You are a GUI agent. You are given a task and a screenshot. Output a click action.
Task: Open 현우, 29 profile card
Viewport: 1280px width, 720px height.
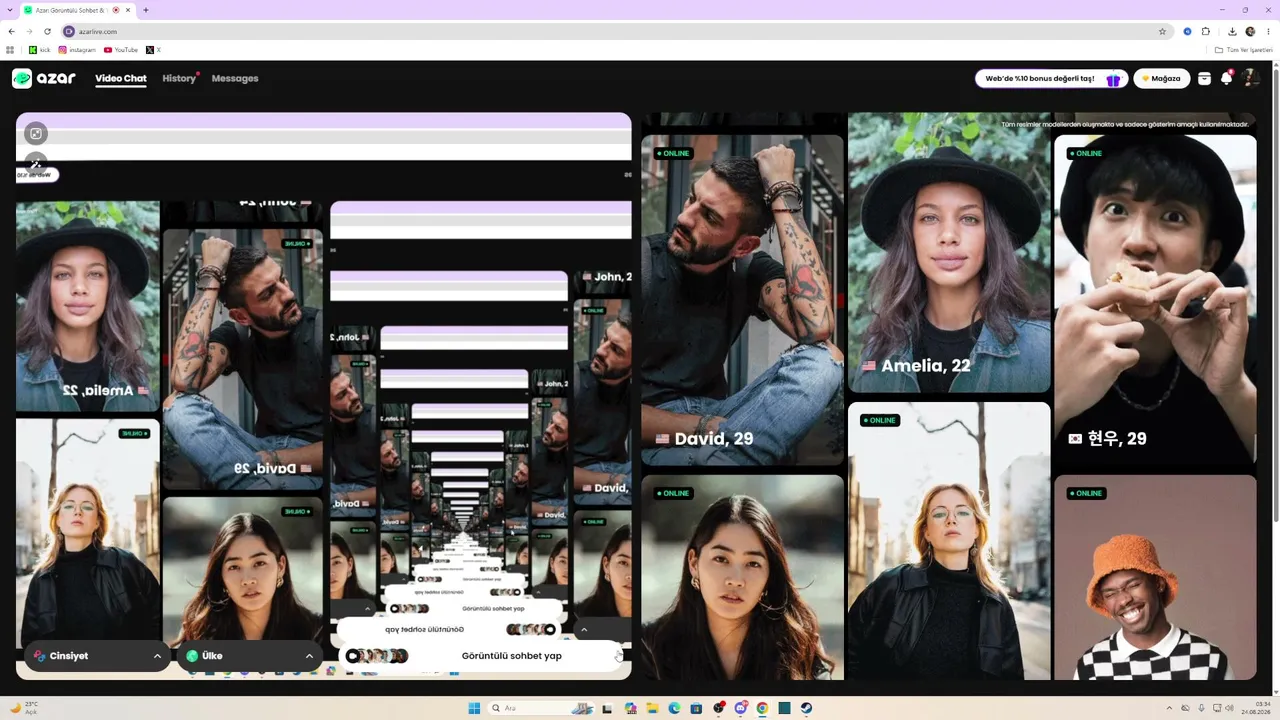[1155, 303]
